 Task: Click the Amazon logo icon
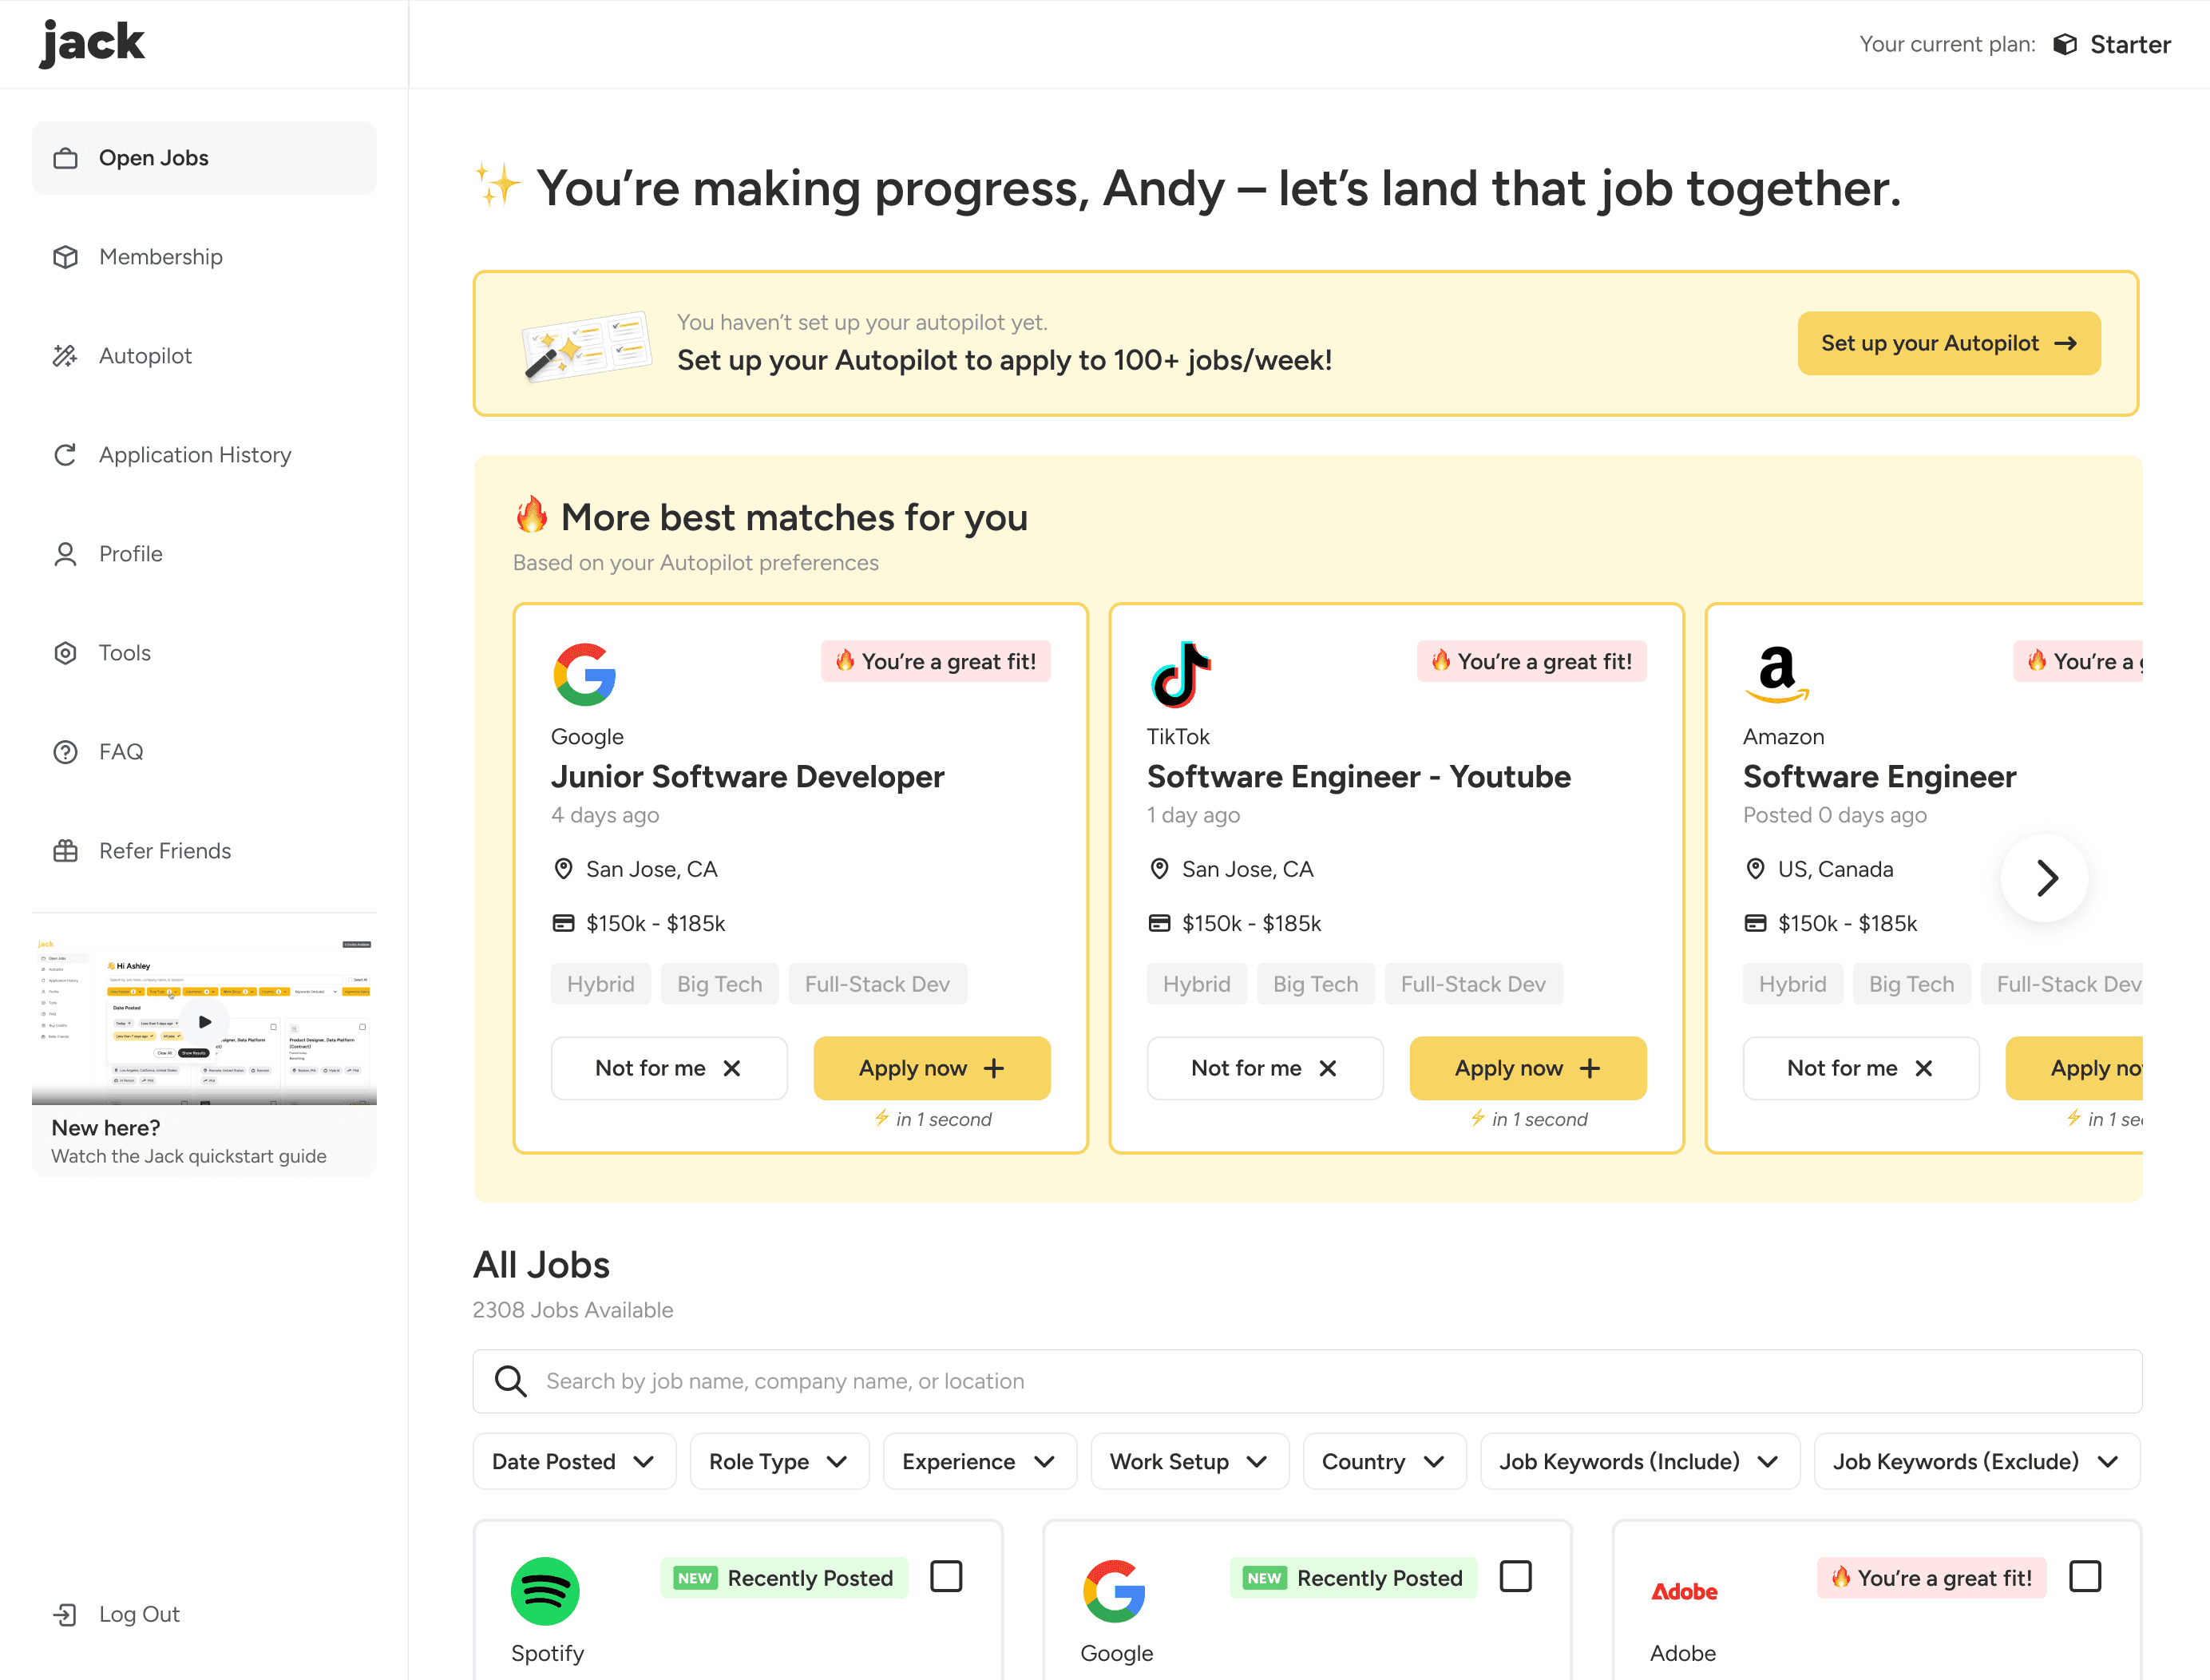(1776, 672)
